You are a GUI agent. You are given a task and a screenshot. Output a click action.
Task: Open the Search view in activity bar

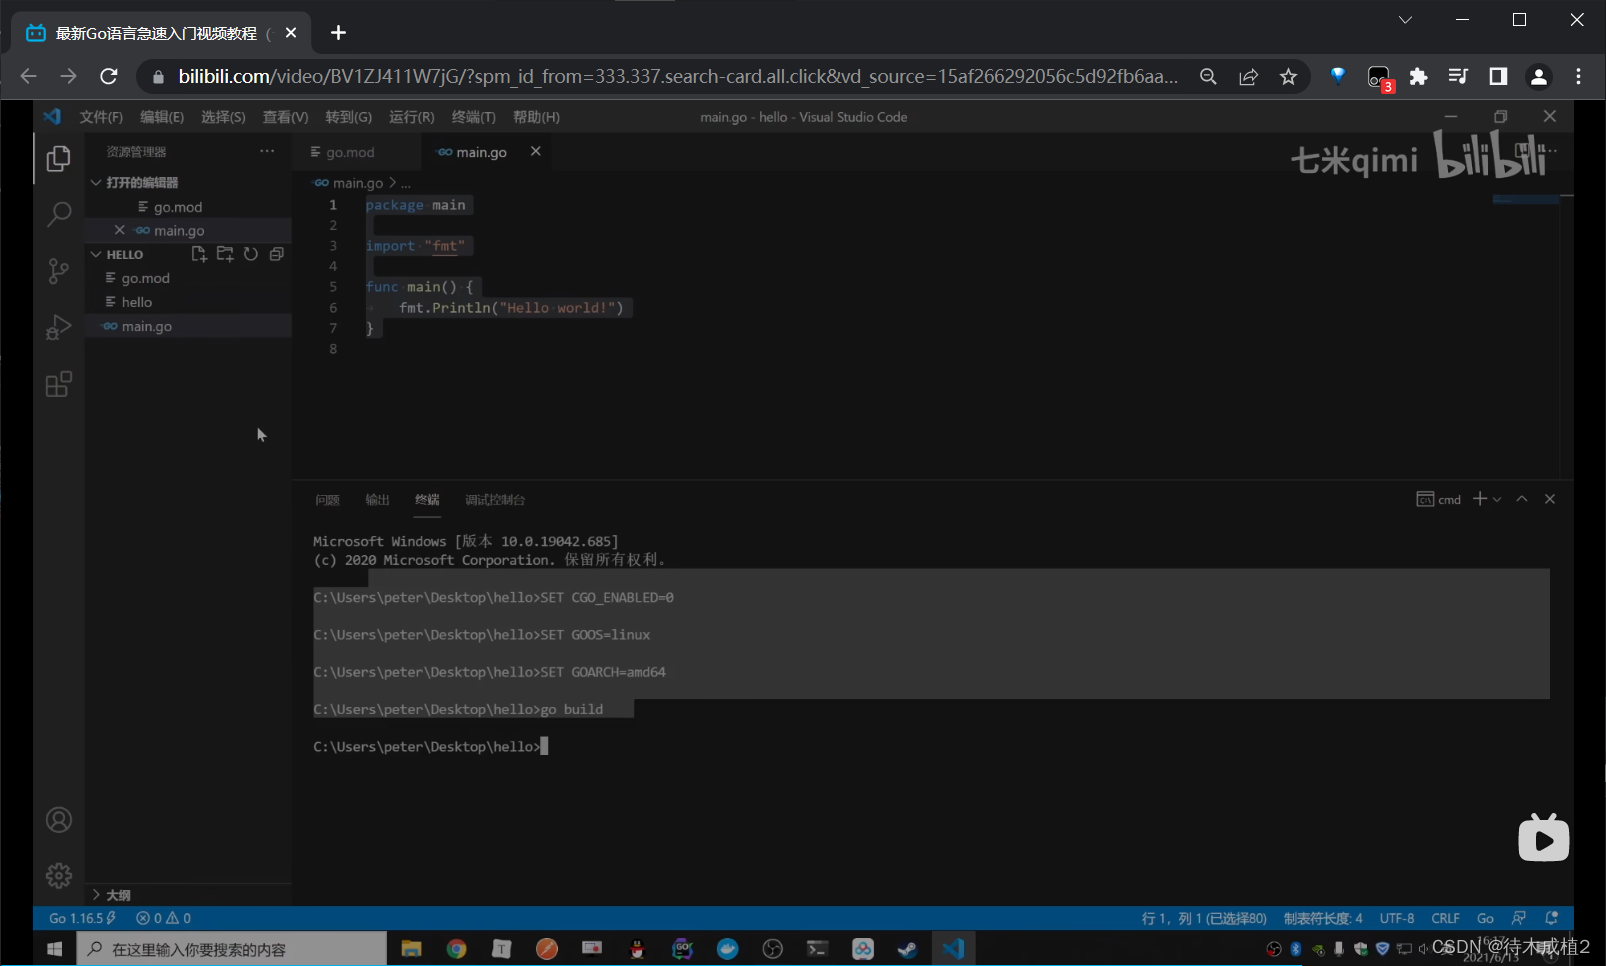pos(59,214)
